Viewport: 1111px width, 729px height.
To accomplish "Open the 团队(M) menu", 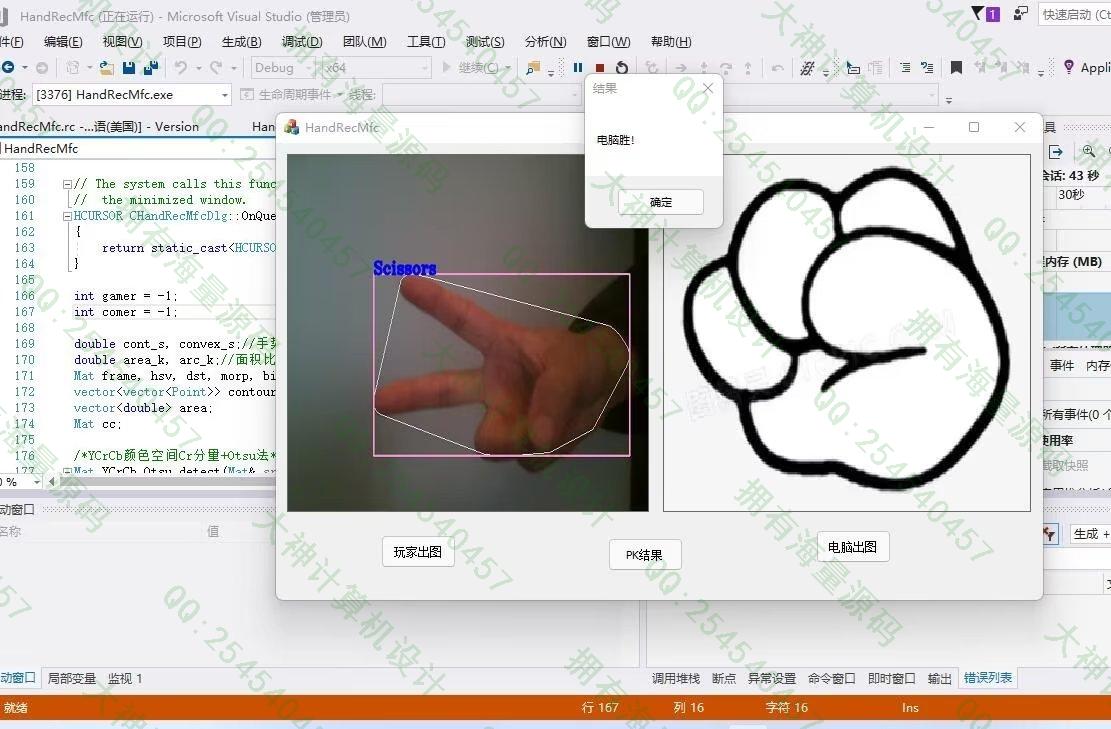I will [x=364, y=42].
